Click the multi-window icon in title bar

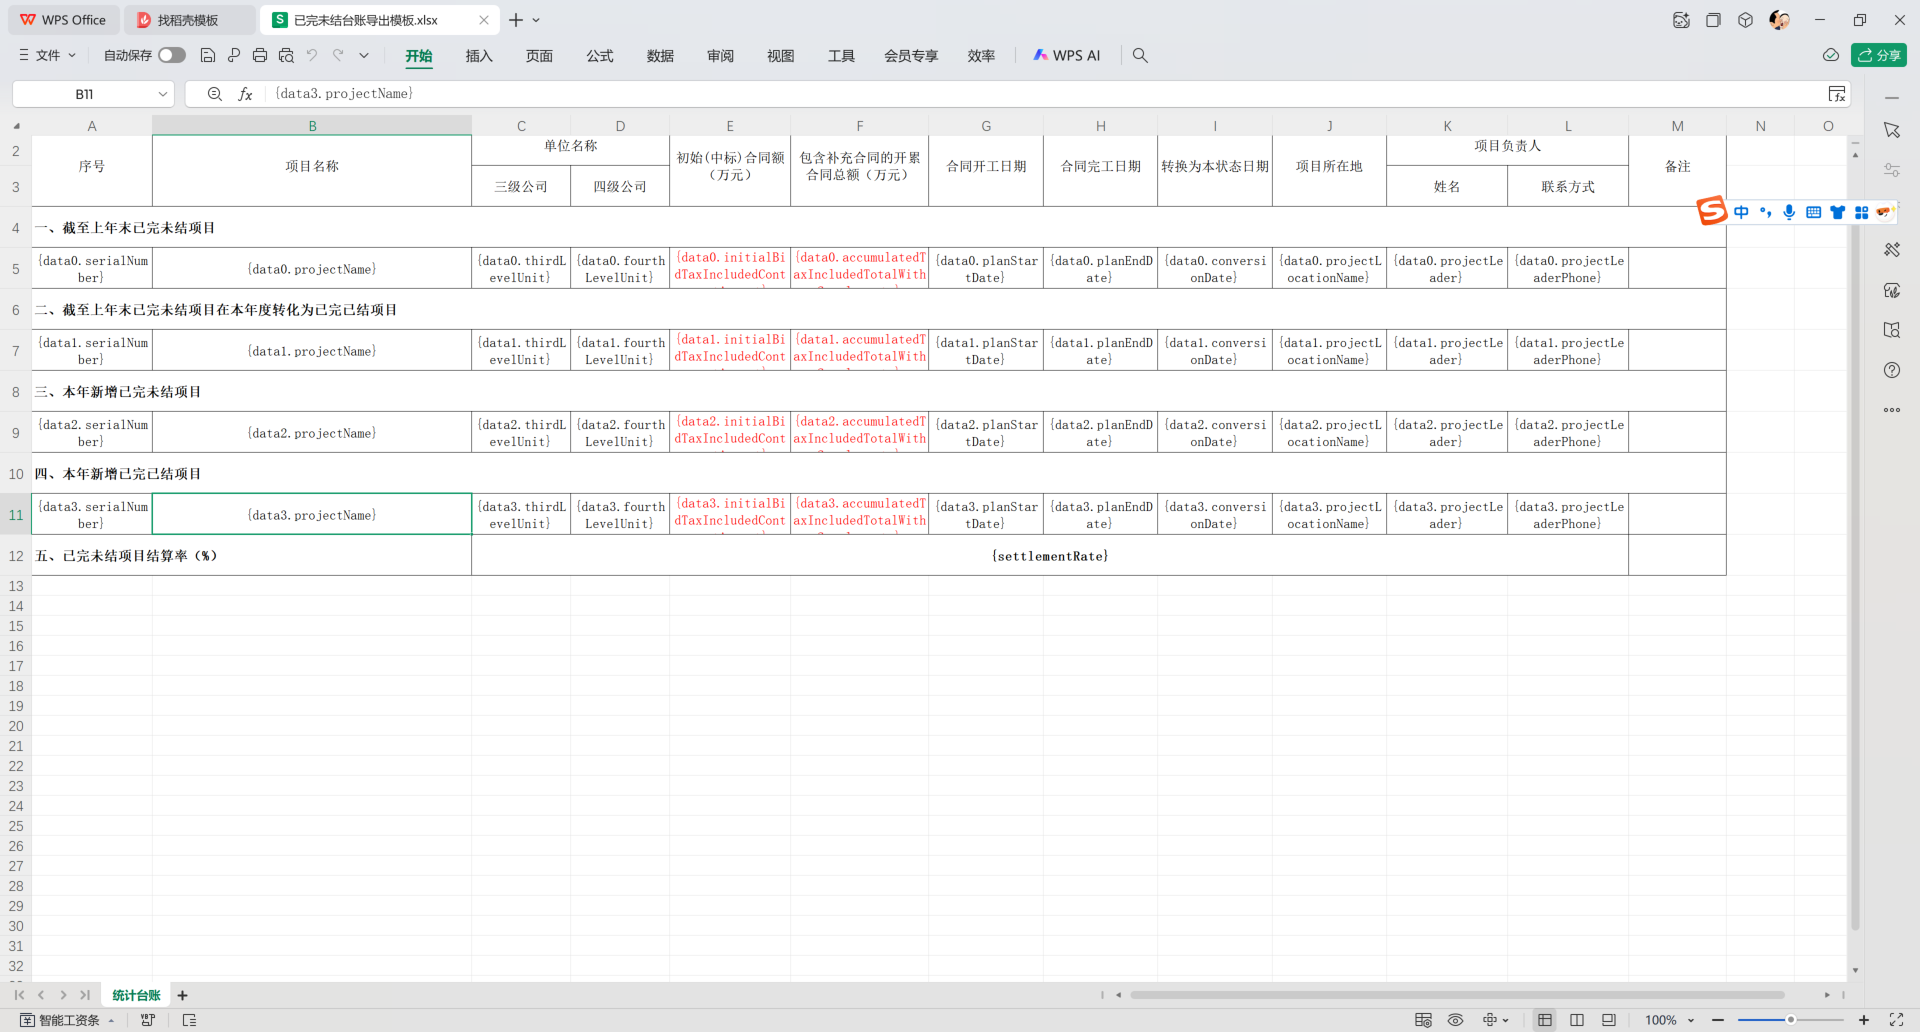[1713, 20]
